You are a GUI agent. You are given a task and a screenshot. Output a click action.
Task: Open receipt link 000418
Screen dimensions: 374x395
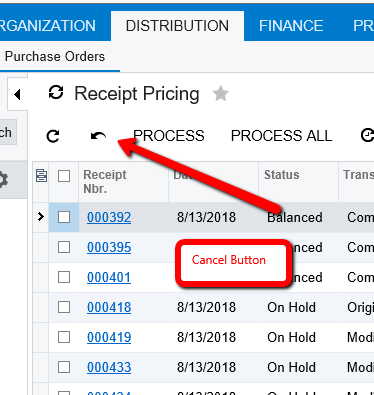pyautogui.click(x=109, y=307)
